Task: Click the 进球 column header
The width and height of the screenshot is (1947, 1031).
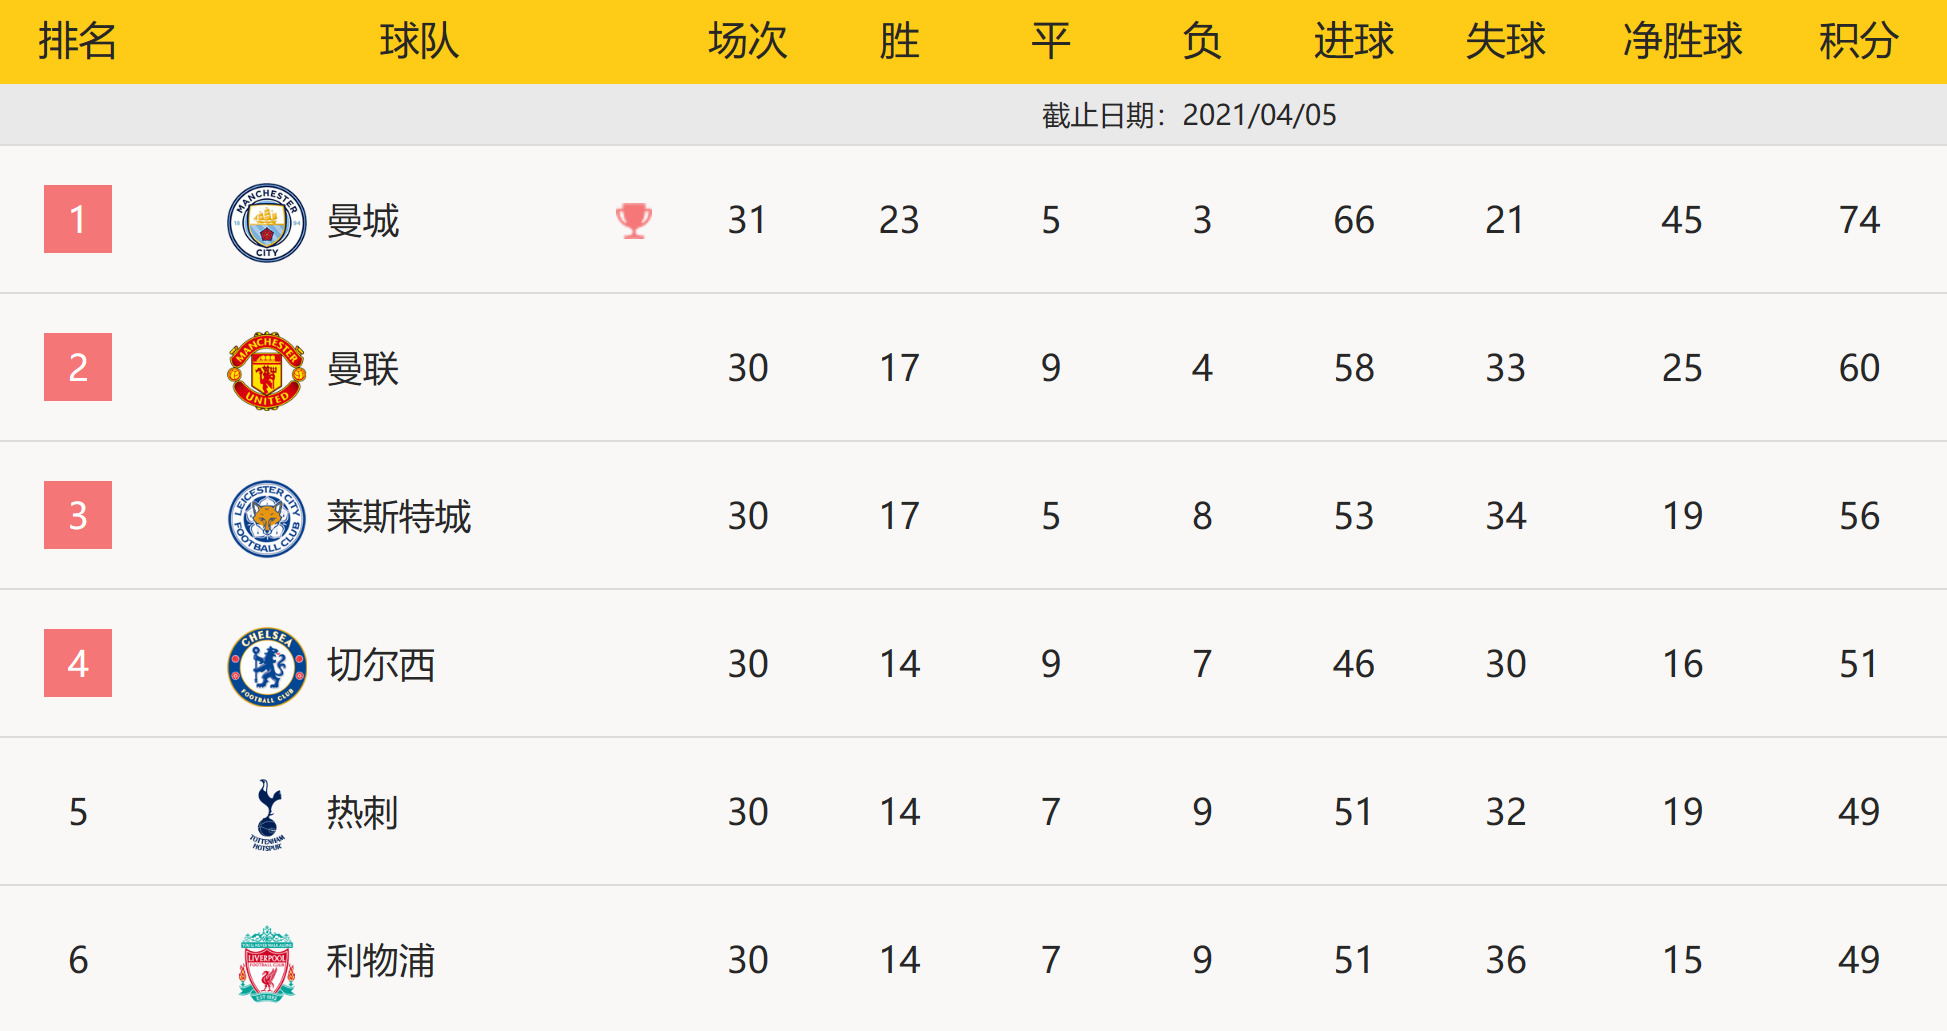Action: click(x=1353, y=41)
